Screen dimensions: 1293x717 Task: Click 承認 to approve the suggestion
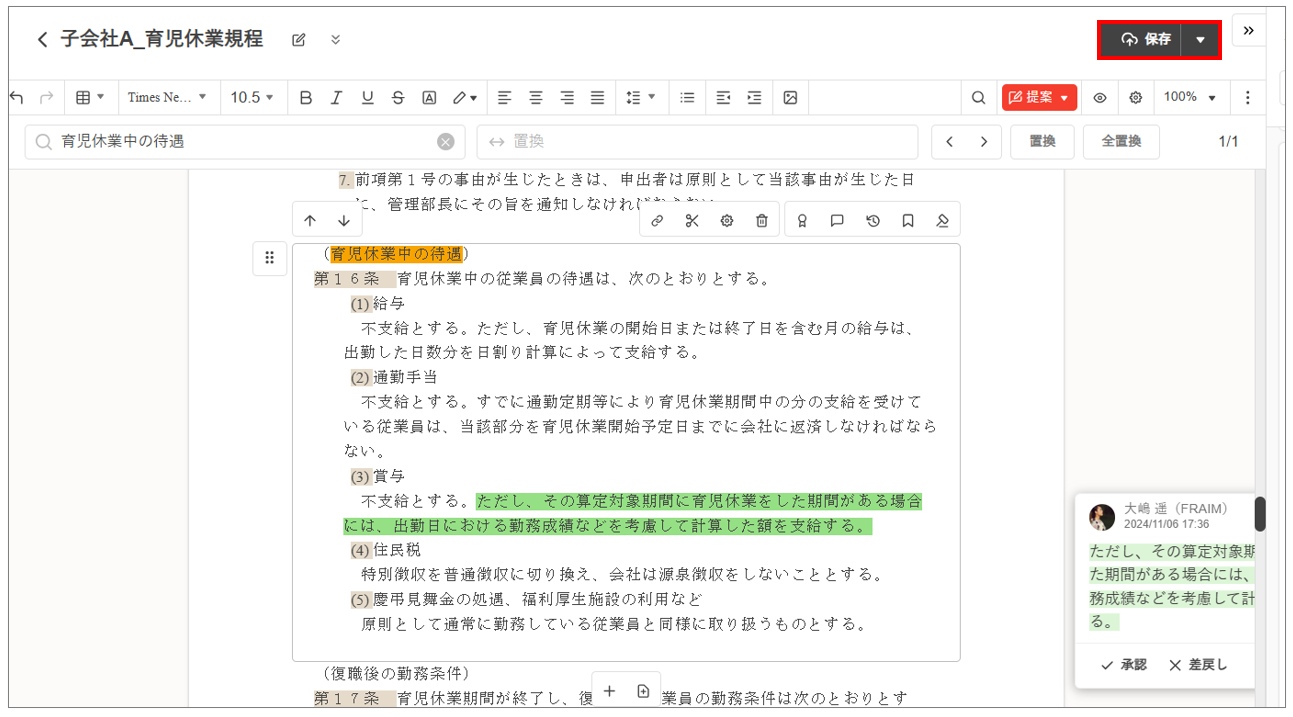1123,665
